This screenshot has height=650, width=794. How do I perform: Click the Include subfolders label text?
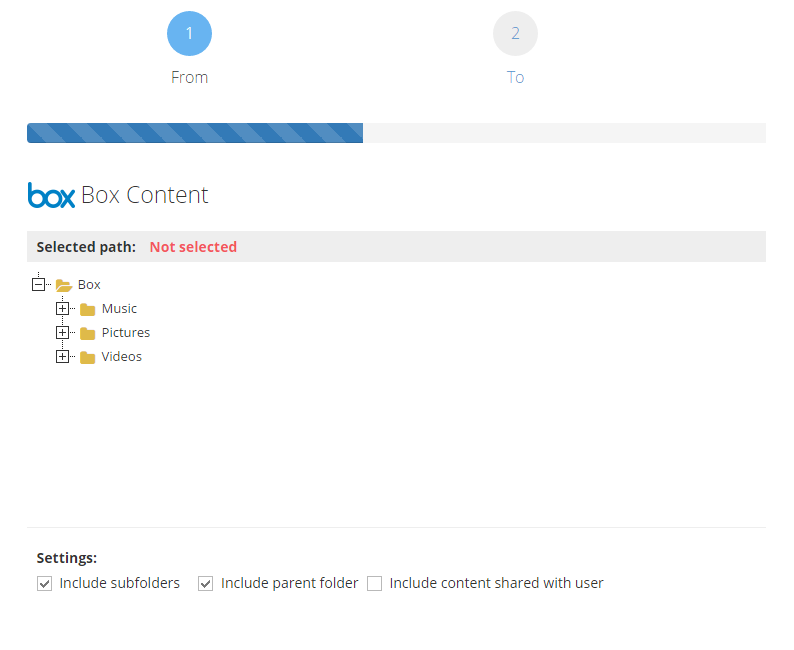[x=120, y=583]
